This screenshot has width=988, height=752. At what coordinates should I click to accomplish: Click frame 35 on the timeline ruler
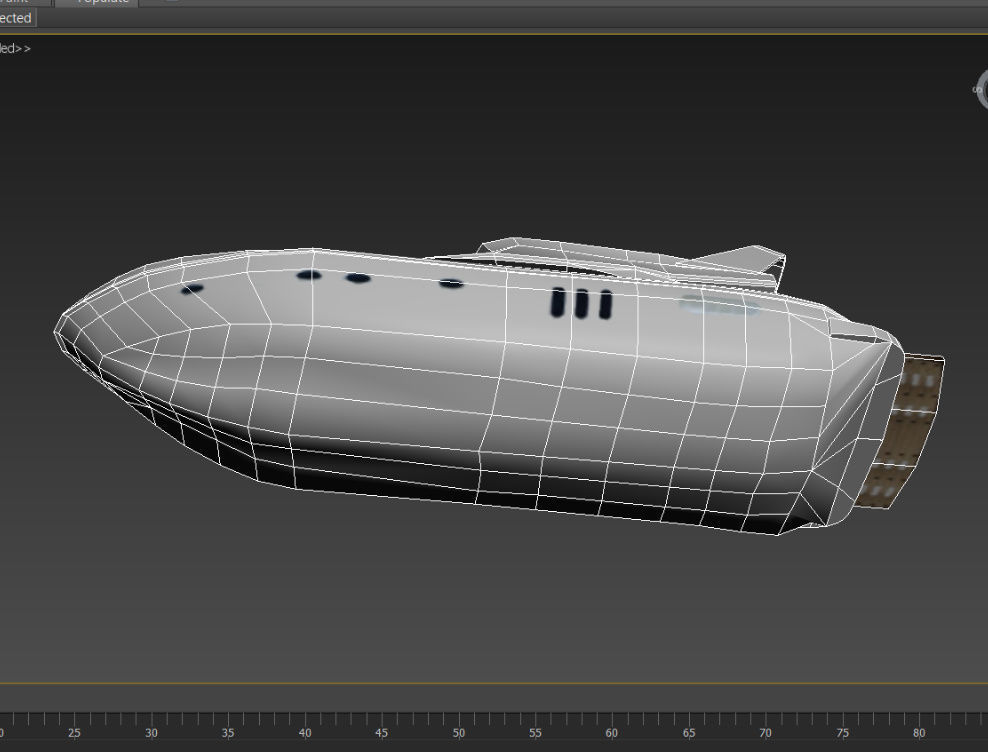coord(228,732)
